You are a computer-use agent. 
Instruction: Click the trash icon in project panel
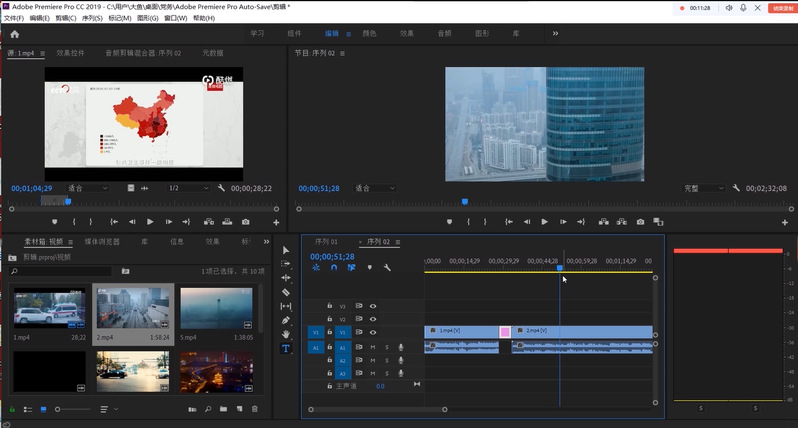click(254, 409)
